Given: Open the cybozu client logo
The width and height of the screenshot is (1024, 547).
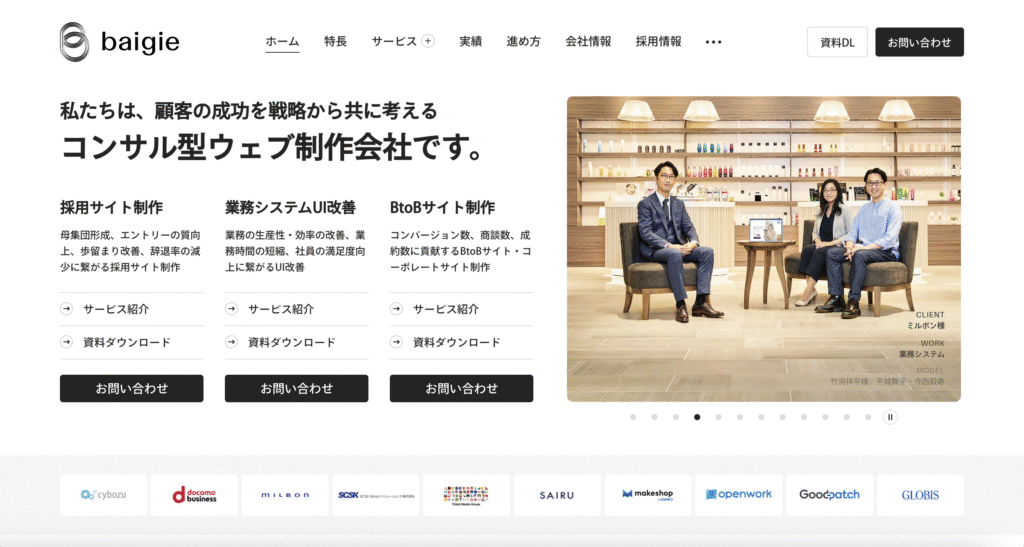Looking at the screenshot, I should tap(103, 495).
